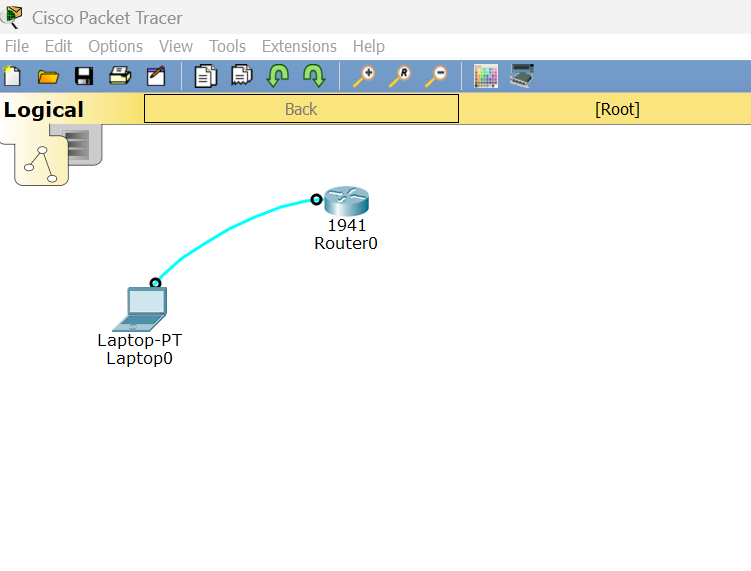The height and width of the screenshot is (571, 751).
Task: Click the Undo arrow icon
Action: click(x=277, y=76)
